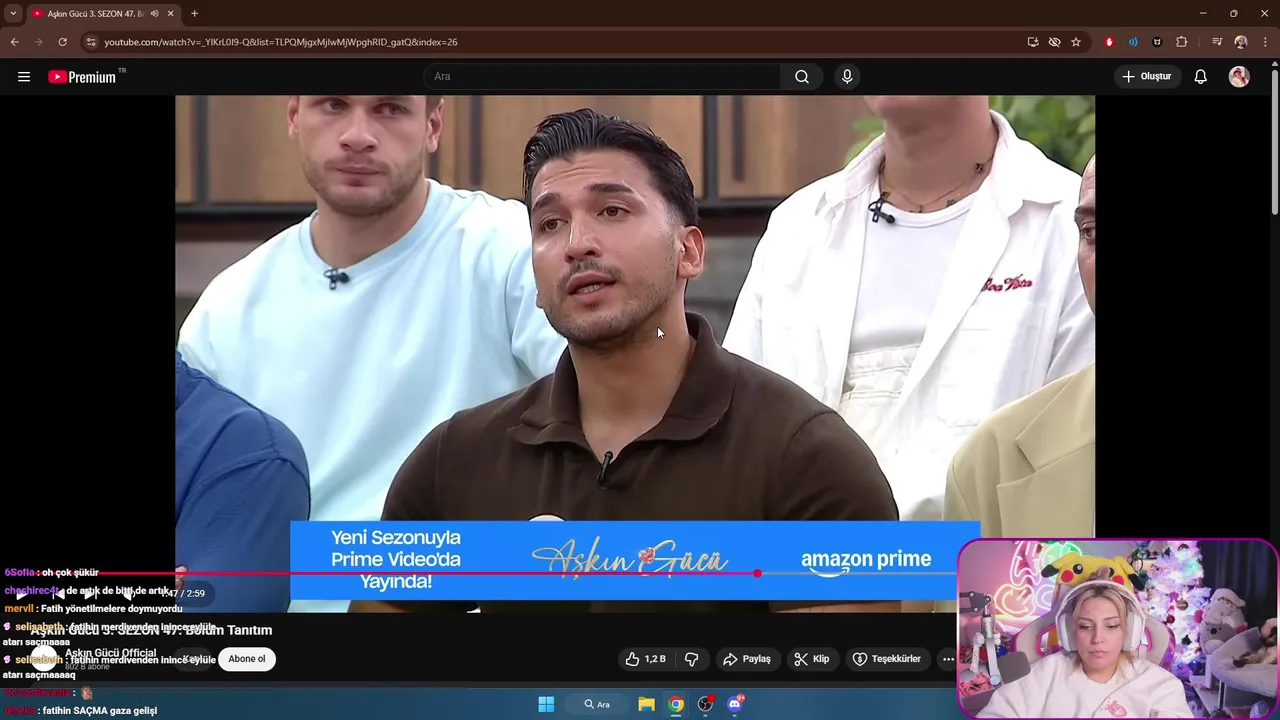The image size is (1280, 720).
Task: Open Chrome three-dot customize menu
Action: pyautogui.click(x=1265, y=42)
